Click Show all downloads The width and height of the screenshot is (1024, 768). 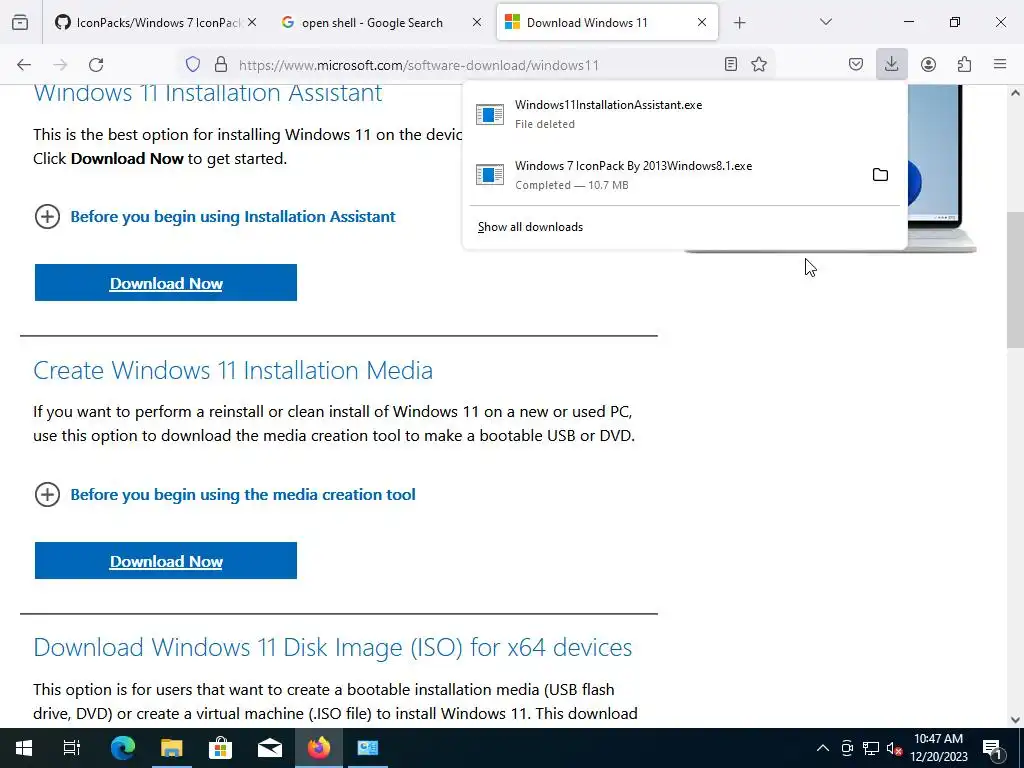[530, 227]
